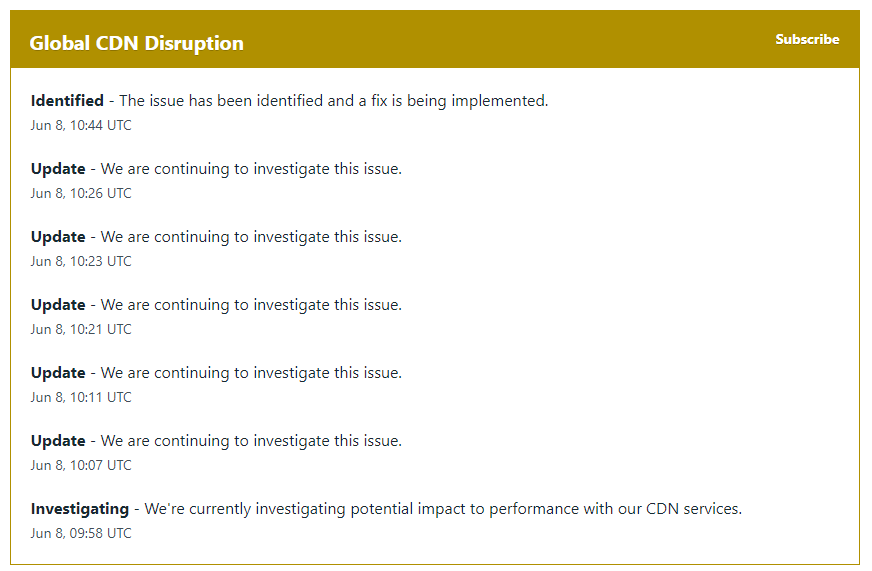Select the Identified status label
872x571 pixels.
(67, 101)
